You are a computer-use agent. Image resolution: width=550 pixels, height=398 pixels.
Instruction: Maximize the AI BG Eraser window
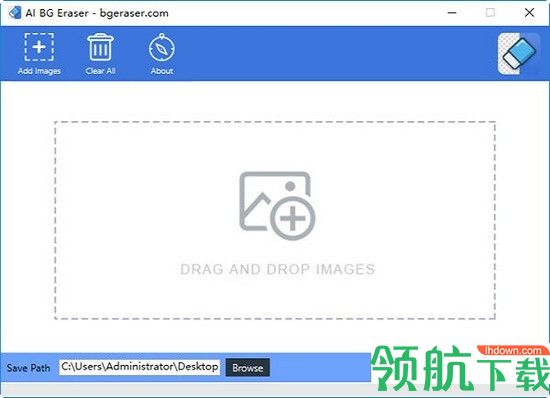[x=490, y=13]
